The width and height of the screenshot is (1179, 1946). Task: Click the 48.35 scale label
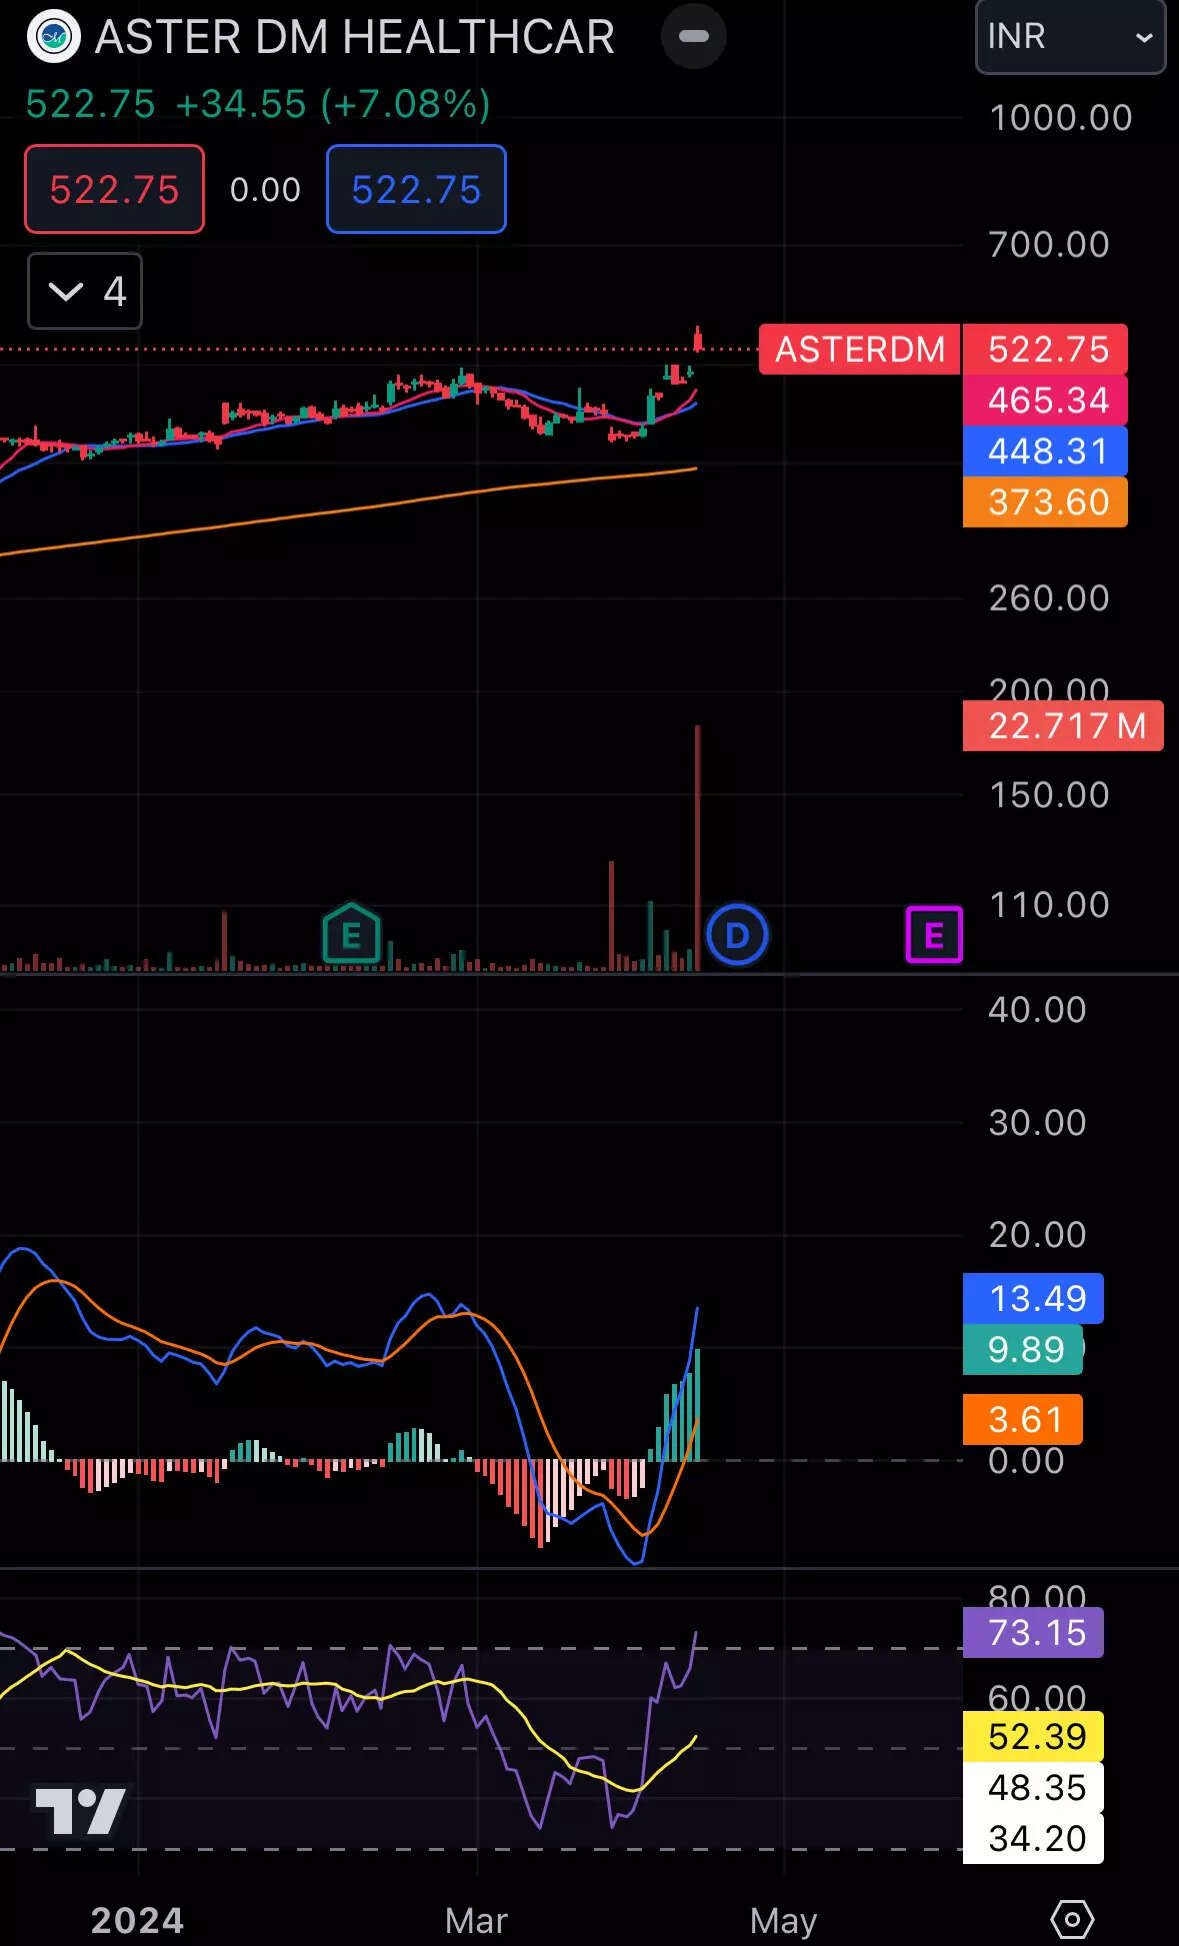(1033, 1787)
